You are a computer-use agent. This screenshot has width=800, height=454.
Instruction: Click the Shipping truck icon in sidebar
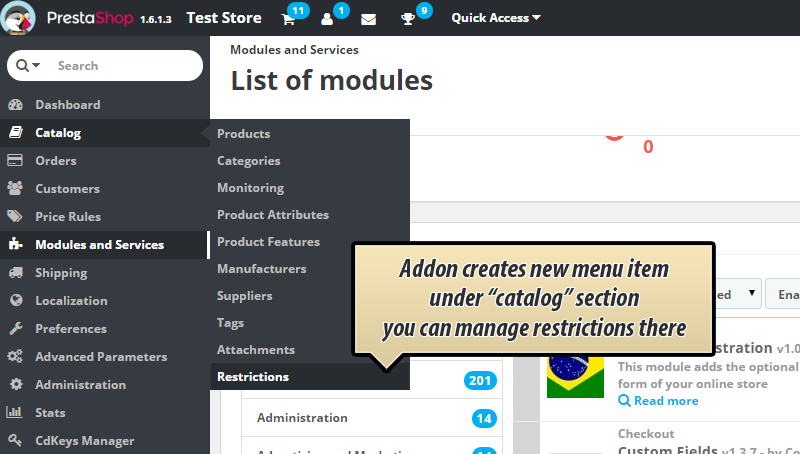tap(15, 273)
